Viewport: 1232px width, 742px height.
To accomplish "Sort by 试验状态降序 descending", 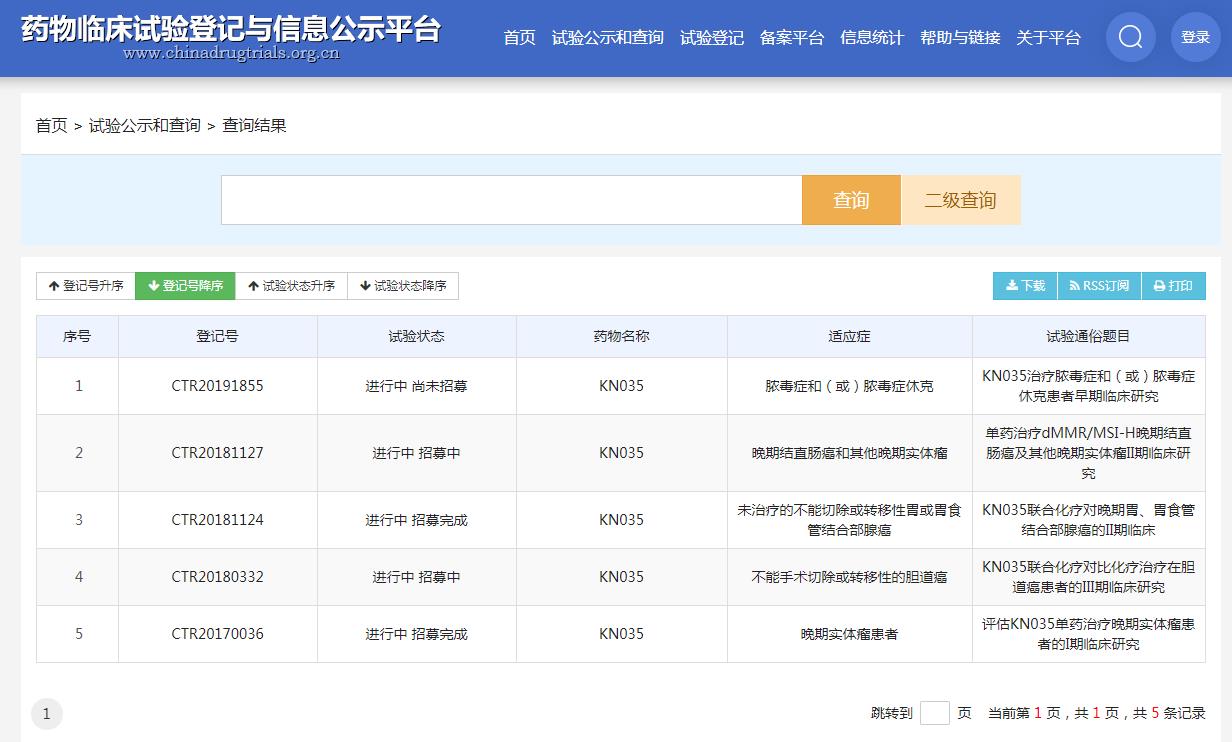I will point(403,286).
